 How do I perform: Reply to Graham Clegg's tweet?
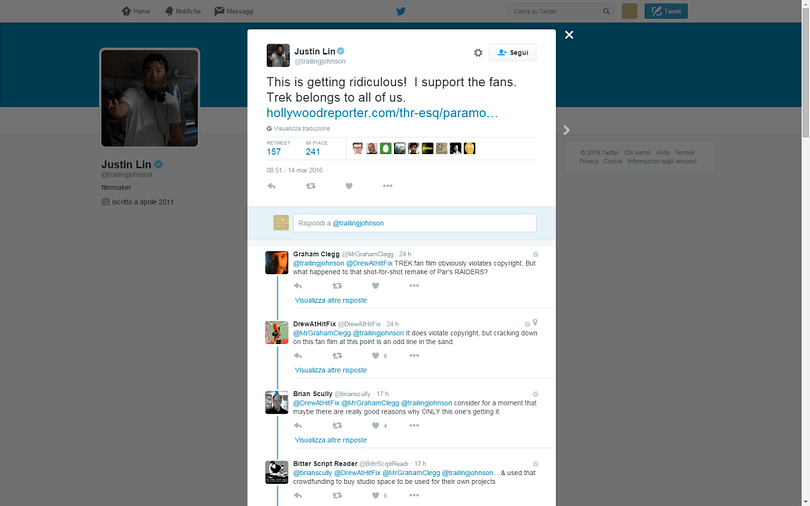point(298,286)
